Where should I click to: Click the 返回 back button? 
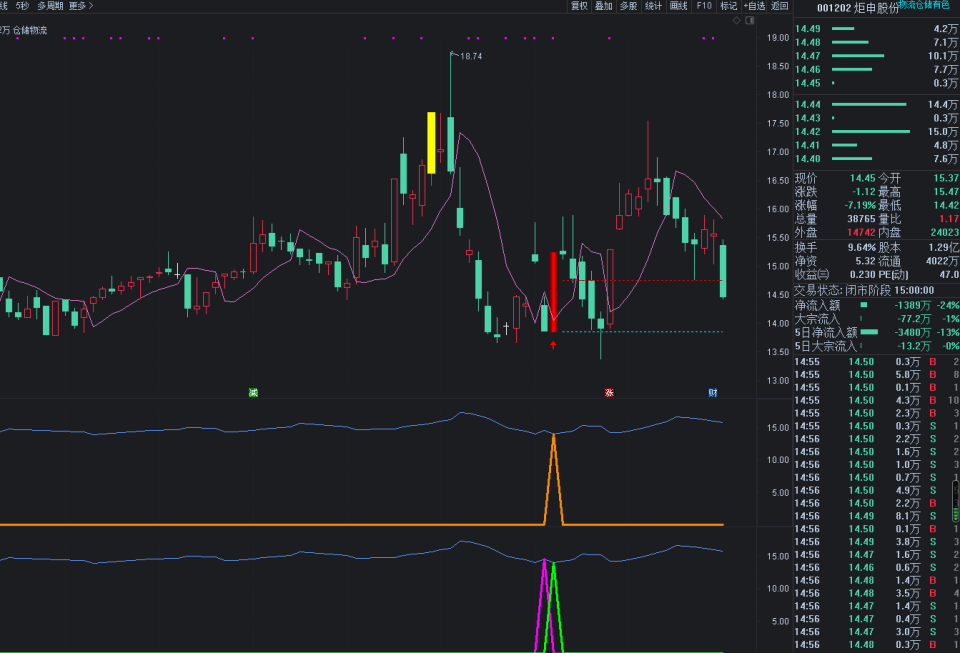pyautogui.click(x=779, y=6)
